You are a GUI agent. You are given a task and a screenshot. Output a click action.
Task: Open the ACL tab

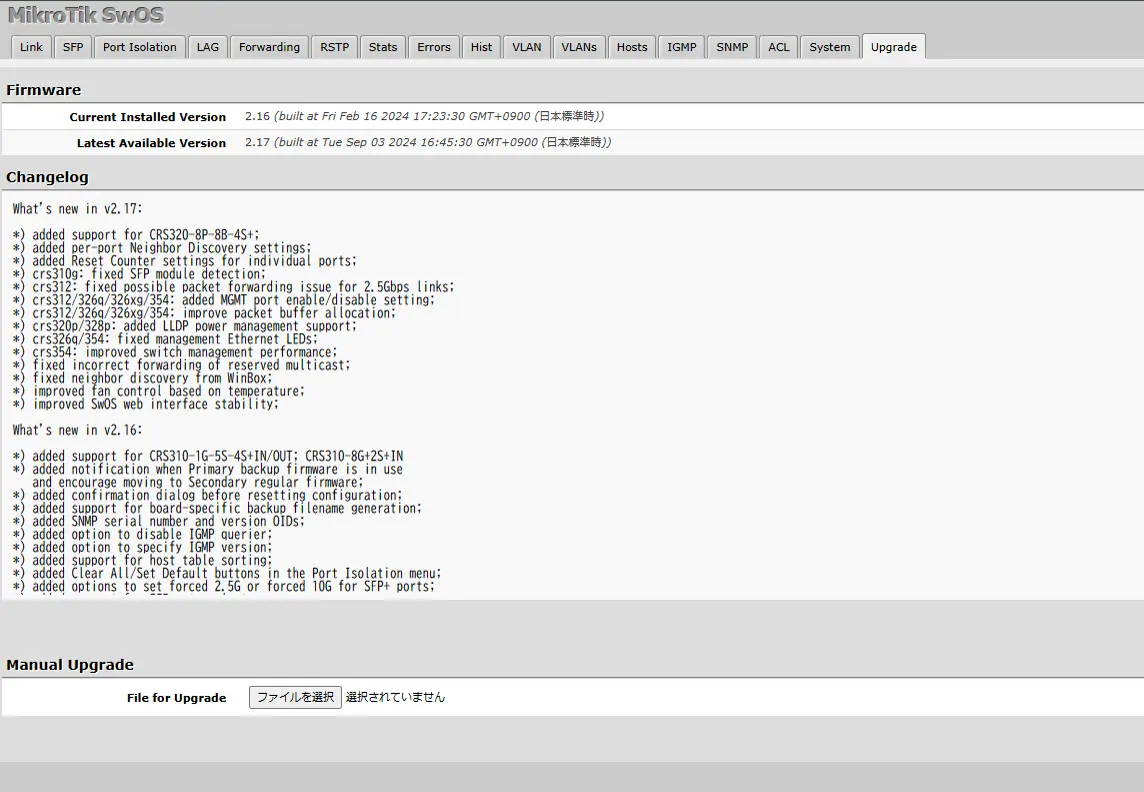point(779,47)
